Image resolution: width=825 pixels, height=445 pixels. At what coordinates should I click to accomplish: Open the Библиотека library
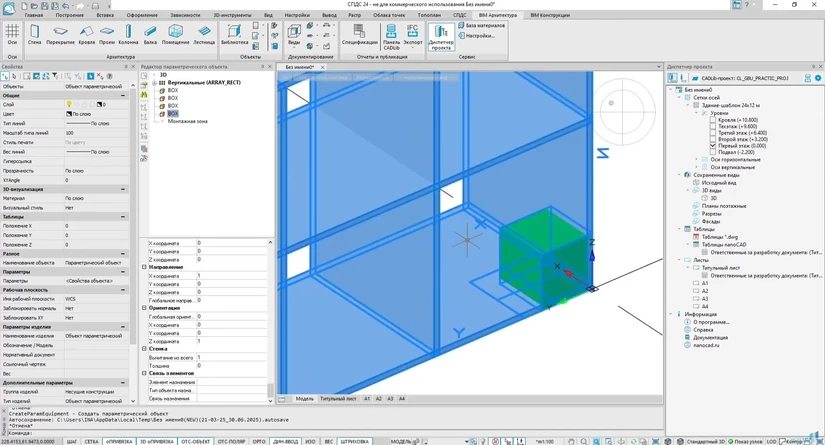pyautogui.click(x=234, y=36)
